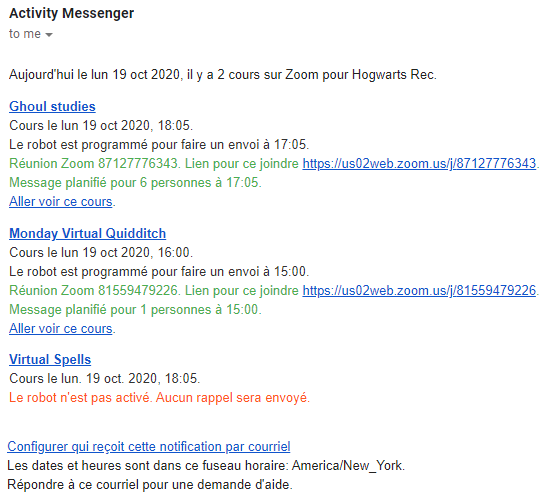Click the green text 'Réunion Zoom 81559479226'
Viewport: 548px width, 502px height.
point(93,291)
